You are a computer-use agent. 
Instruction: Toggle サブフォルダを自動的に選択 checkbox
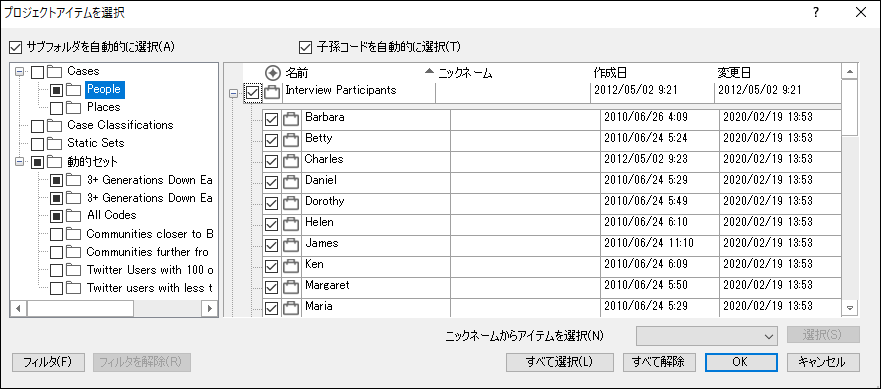click(x=16, y=47)
